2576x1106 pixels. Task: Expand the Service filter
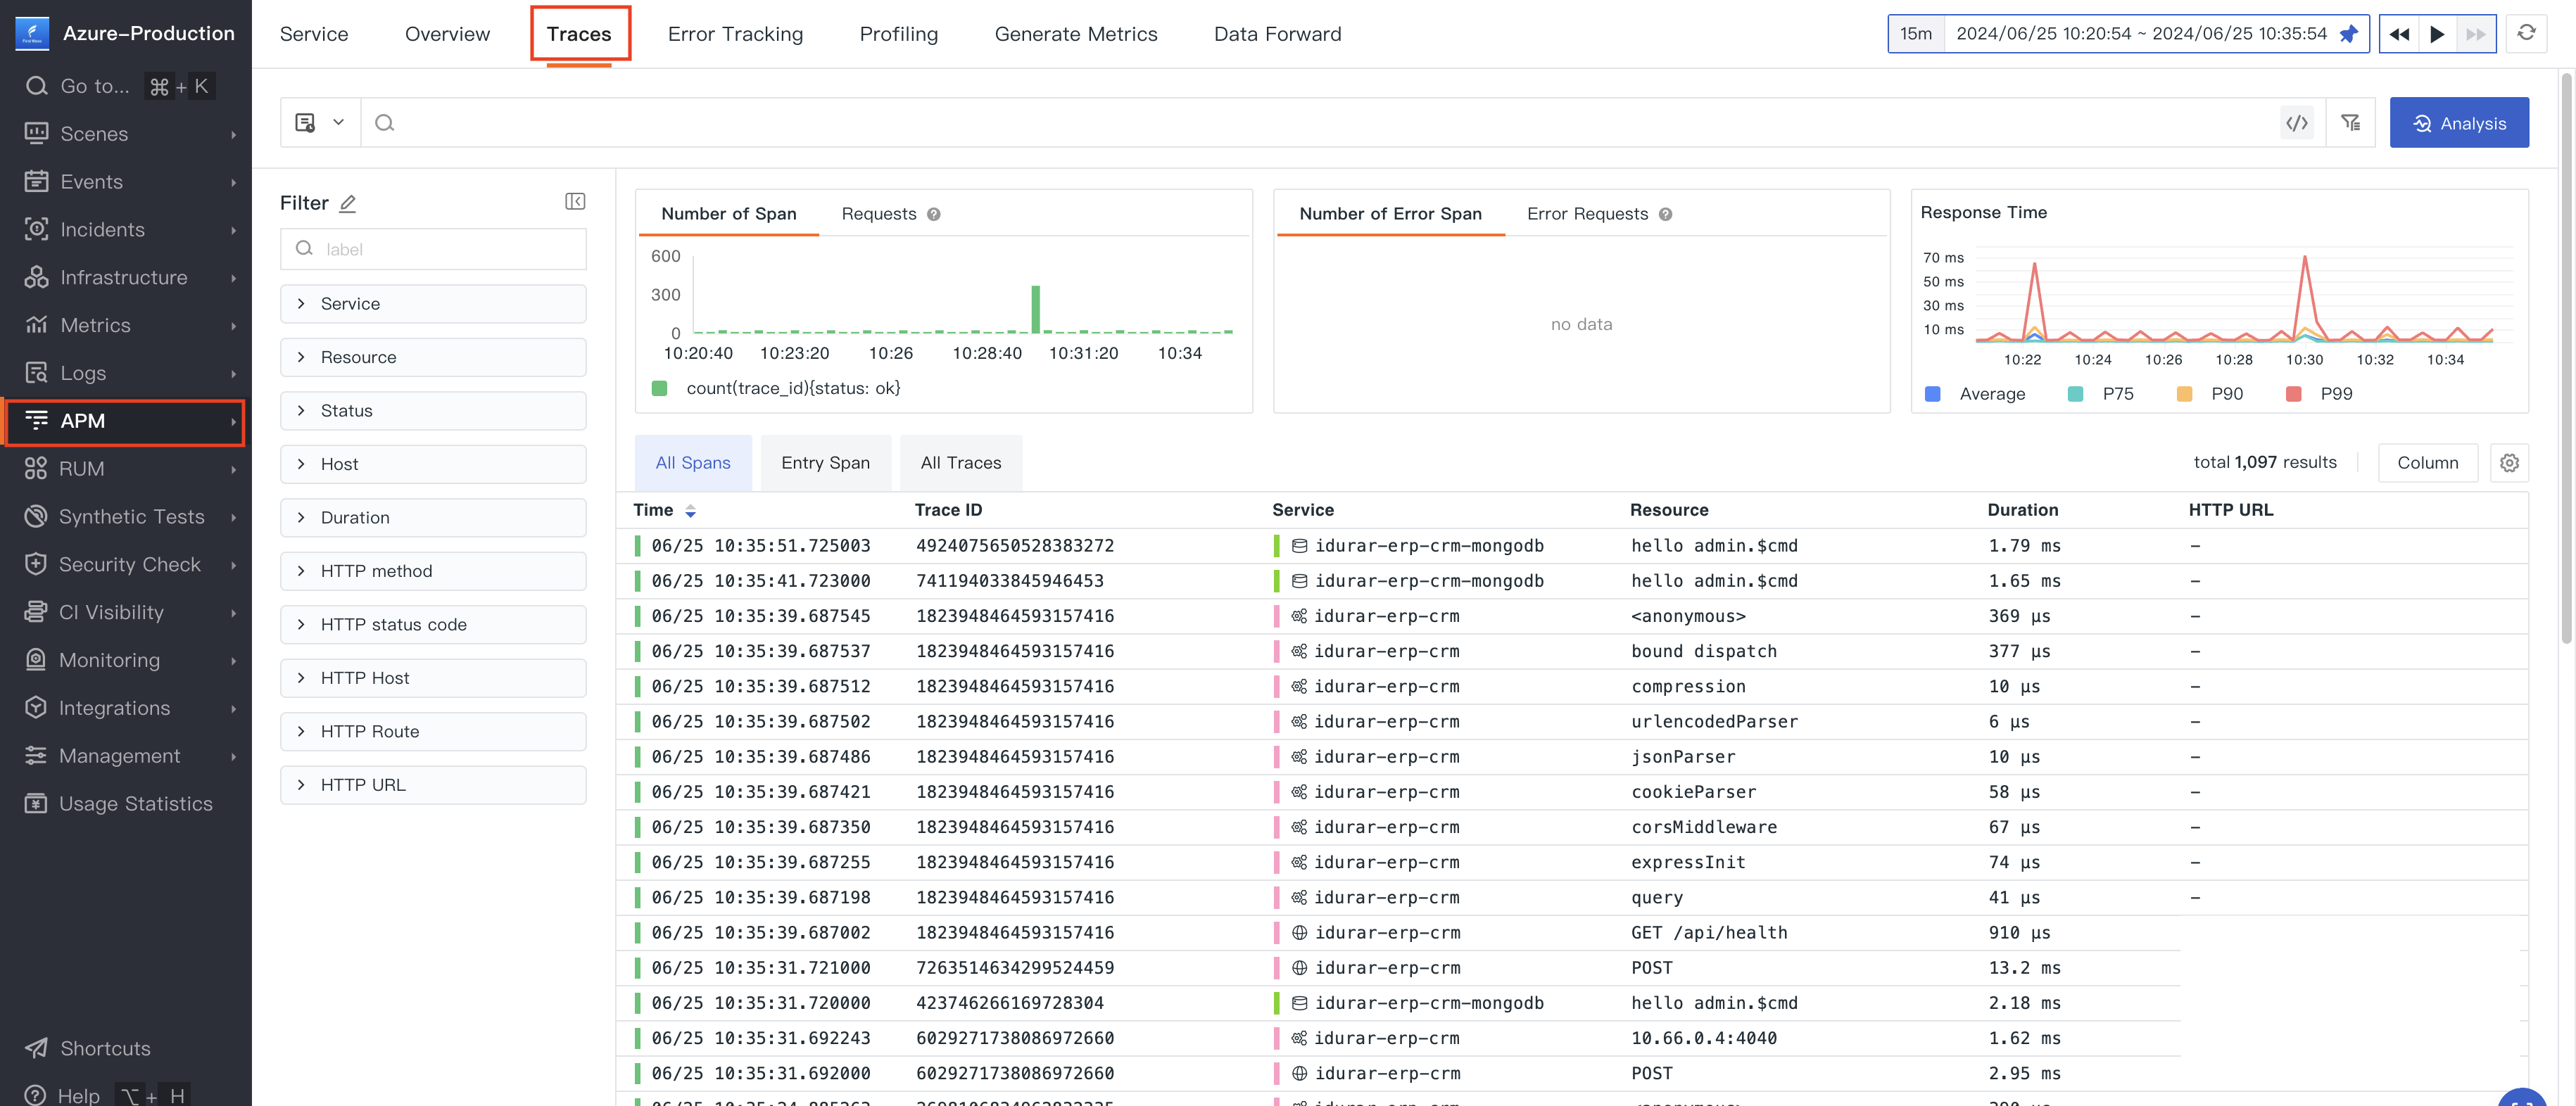[433, 304]
